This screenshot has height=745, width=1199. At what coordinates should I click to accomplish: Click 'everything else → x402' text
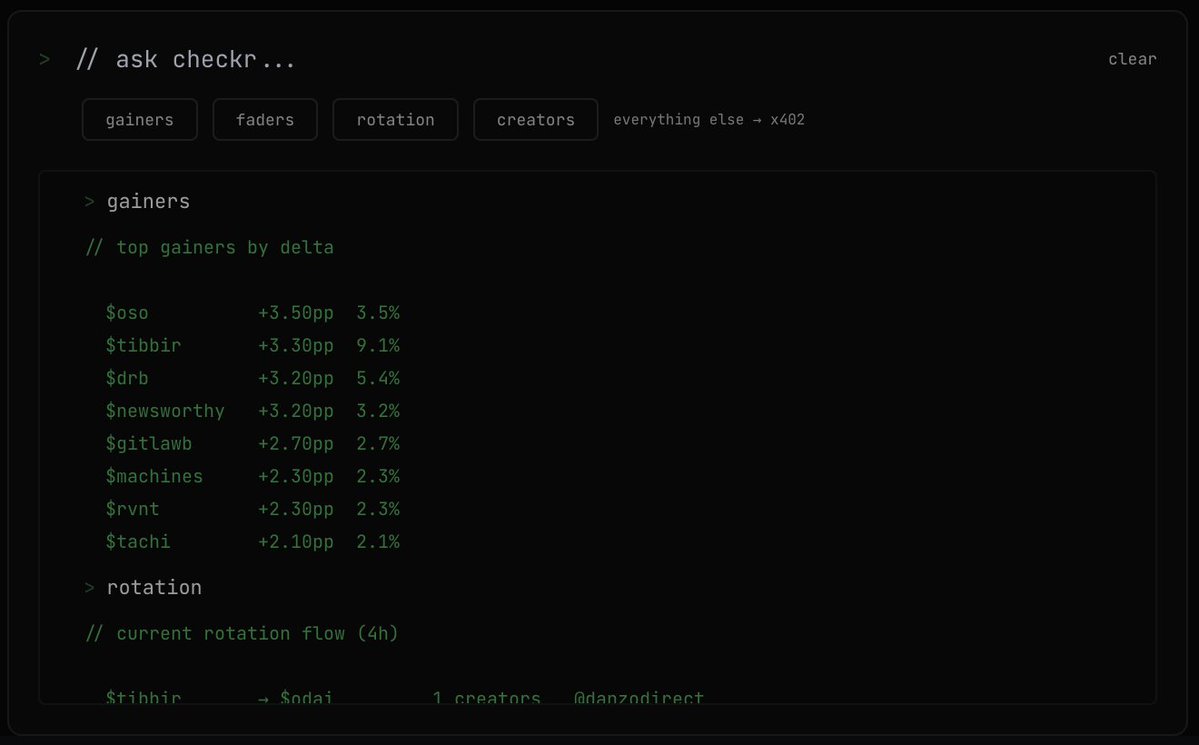(x=709, y=119)
